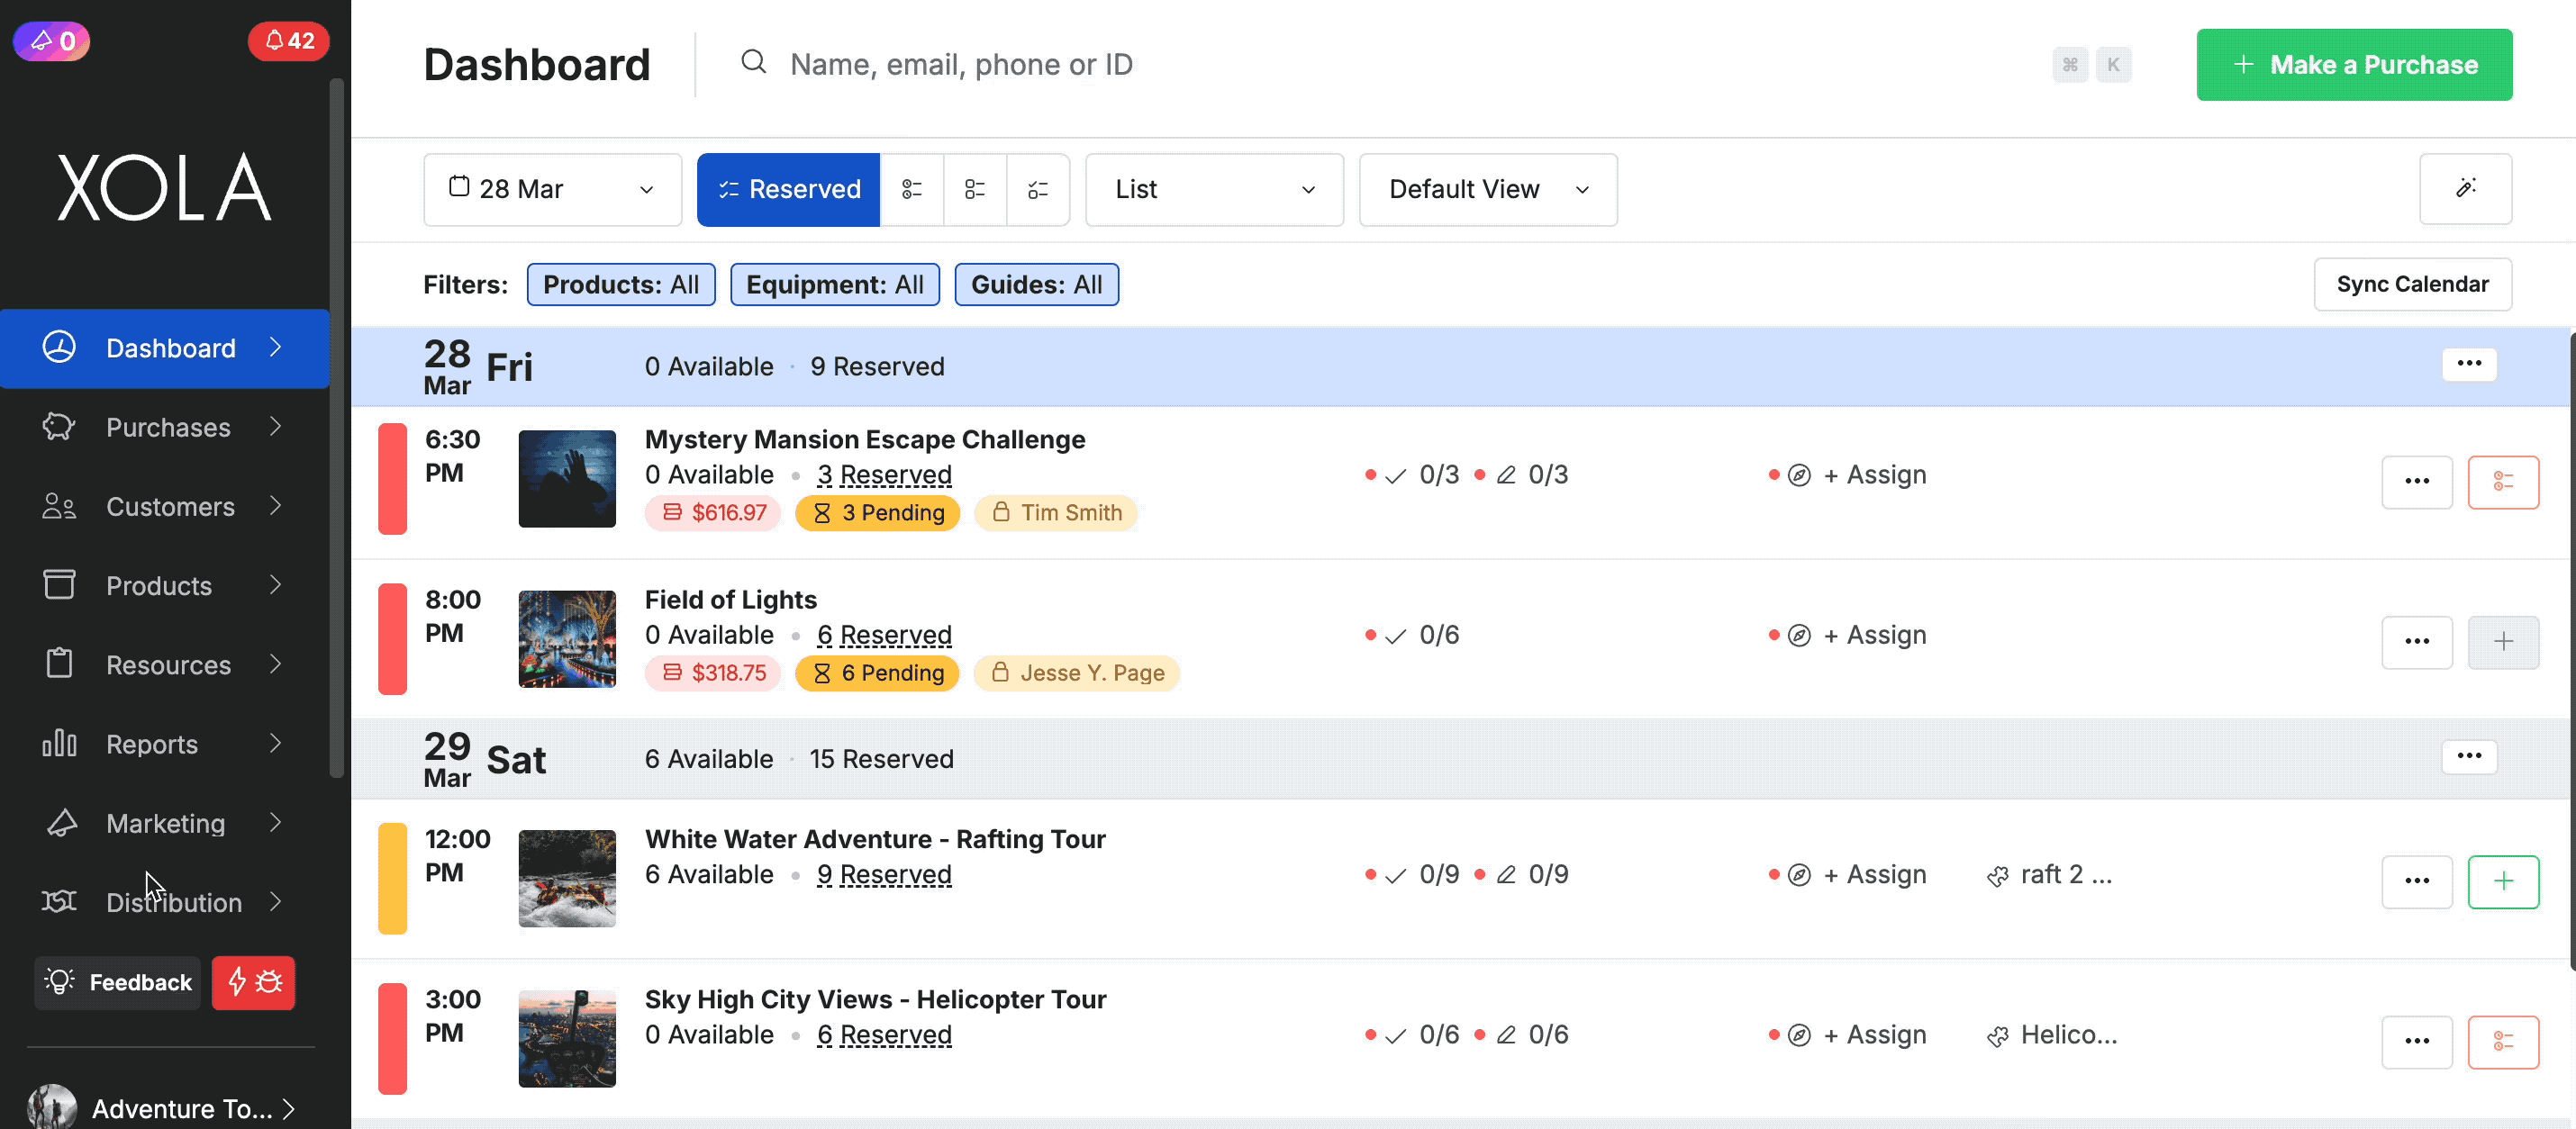Click the red roster icon for Helicopter Tour

point(2503,1042)
